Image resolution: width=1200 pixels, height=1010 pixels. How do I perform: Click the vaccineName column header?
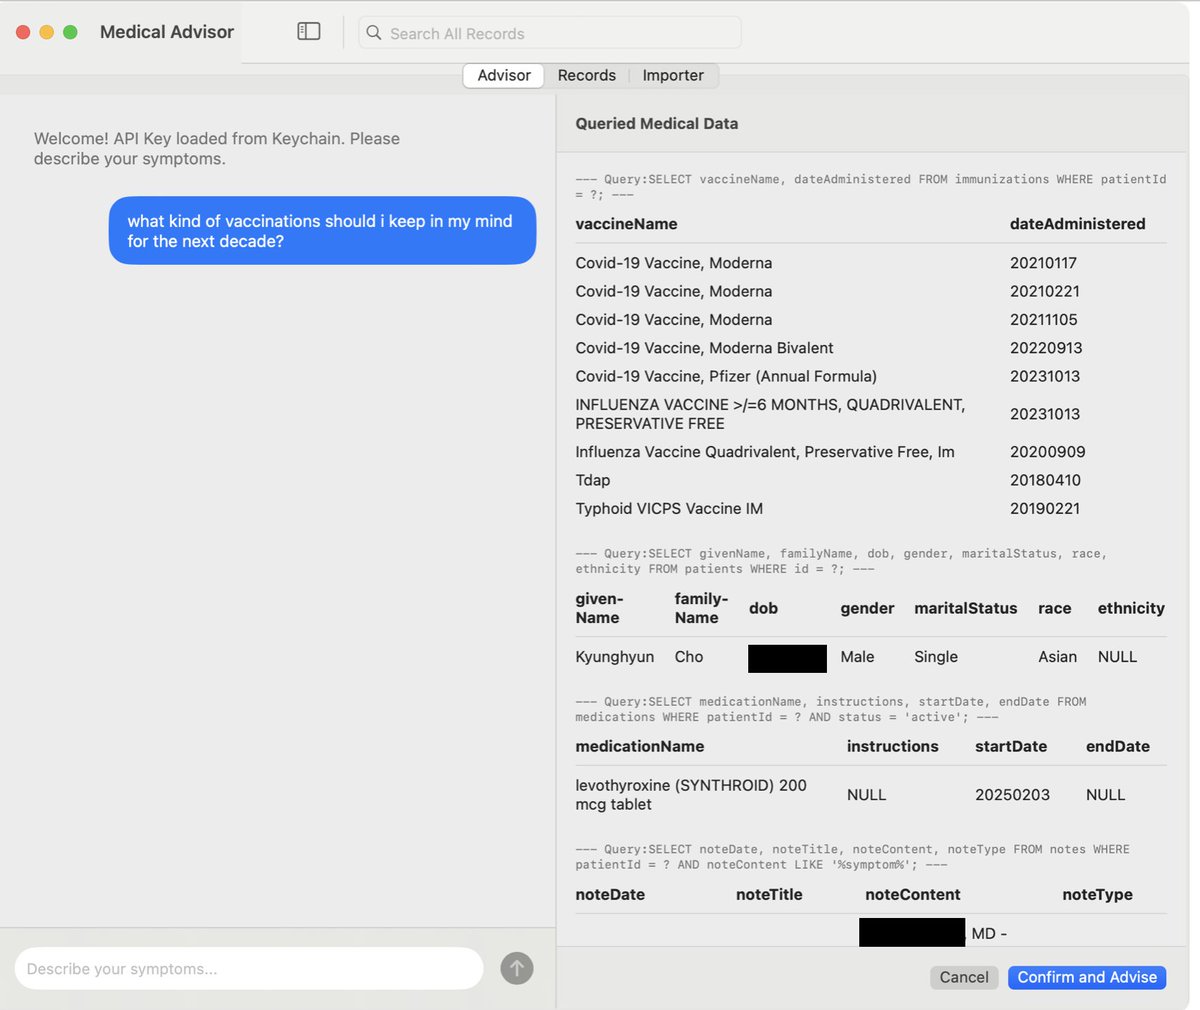[x=626, y=224]
